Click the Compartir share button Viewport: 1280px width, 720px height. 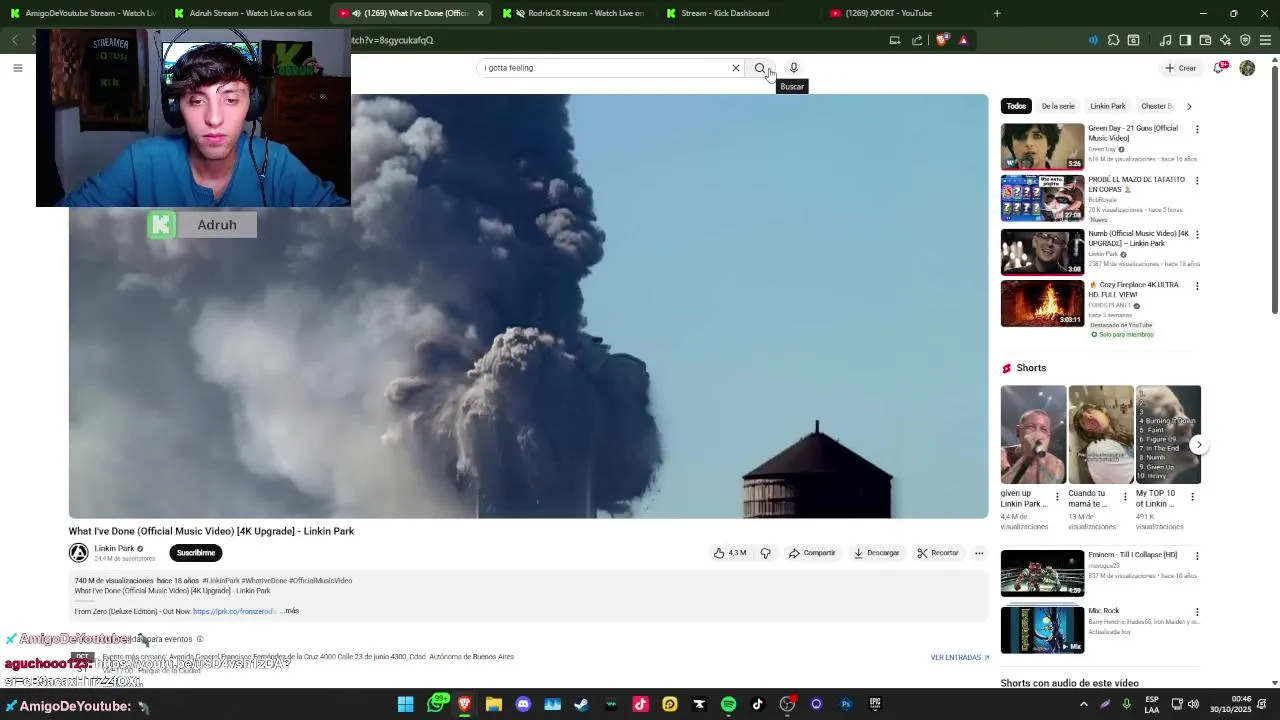(x=812, y=553)
